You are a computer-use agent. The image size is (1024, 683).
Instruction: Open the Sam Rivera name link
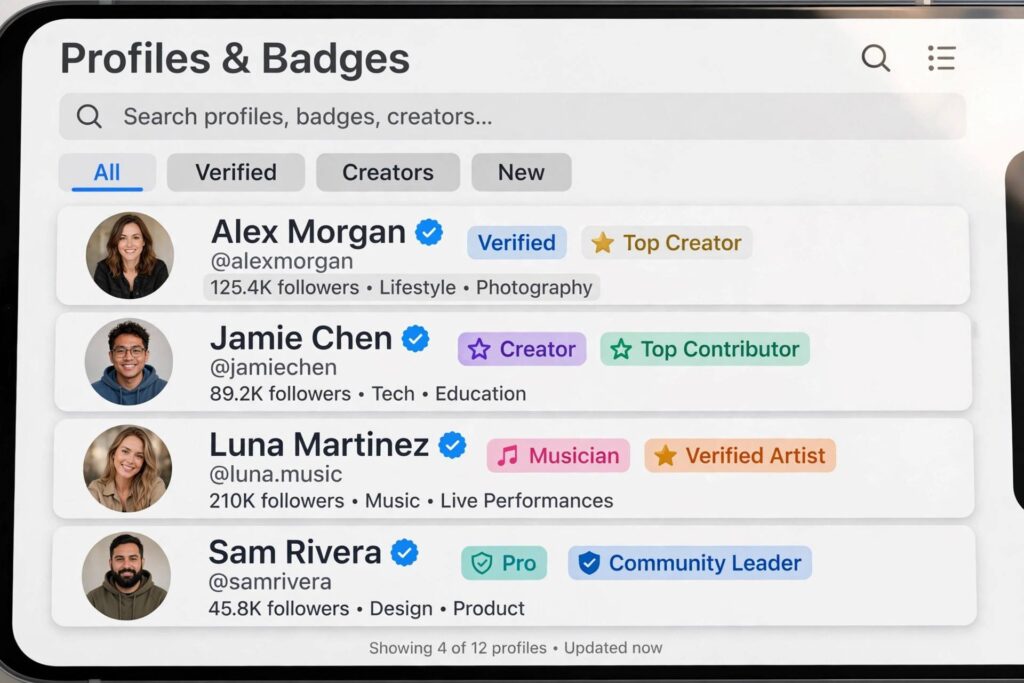click(295, 552)
